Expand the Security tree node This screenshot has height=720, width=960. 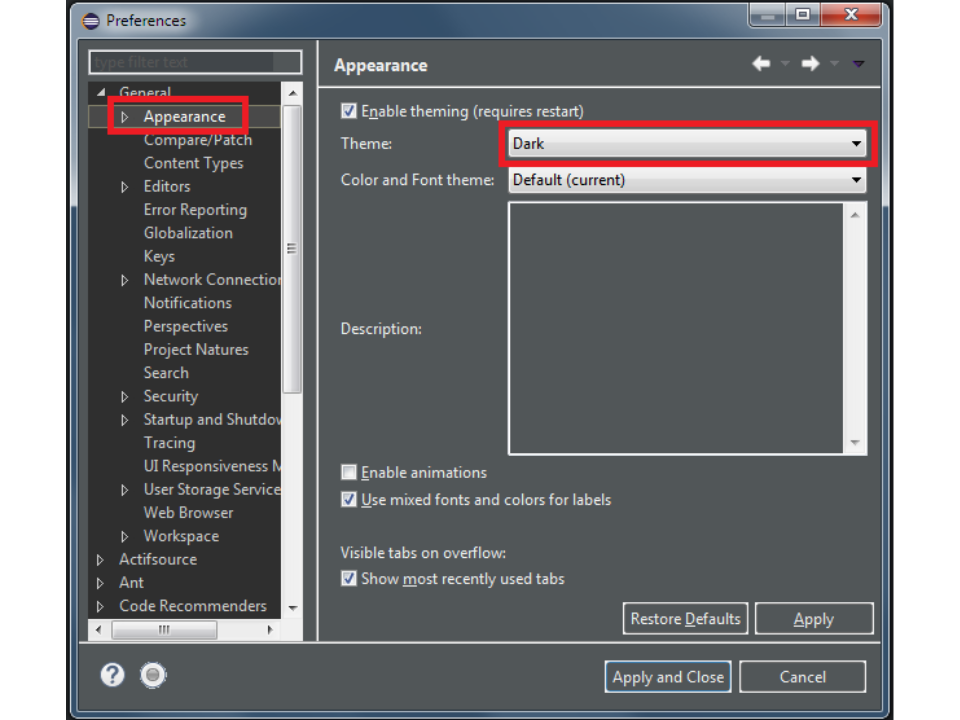pos(125,397)
